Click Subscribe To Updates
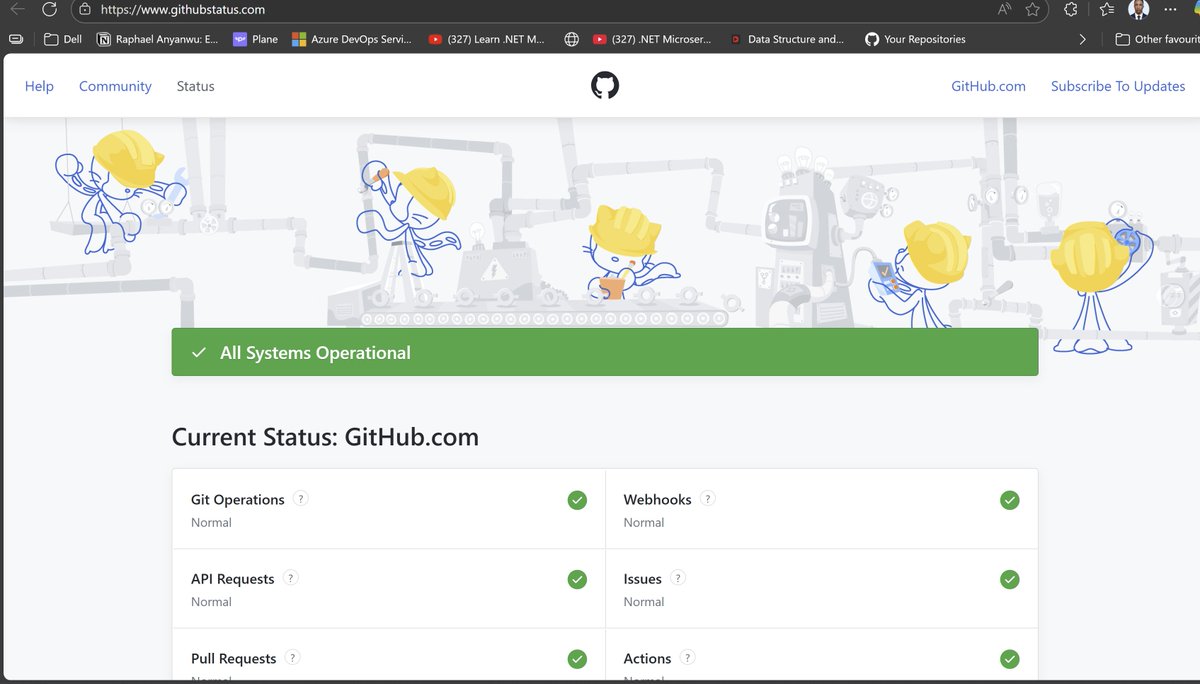1200x684 pixels. pyautogui.click(x=1118, y=86)
